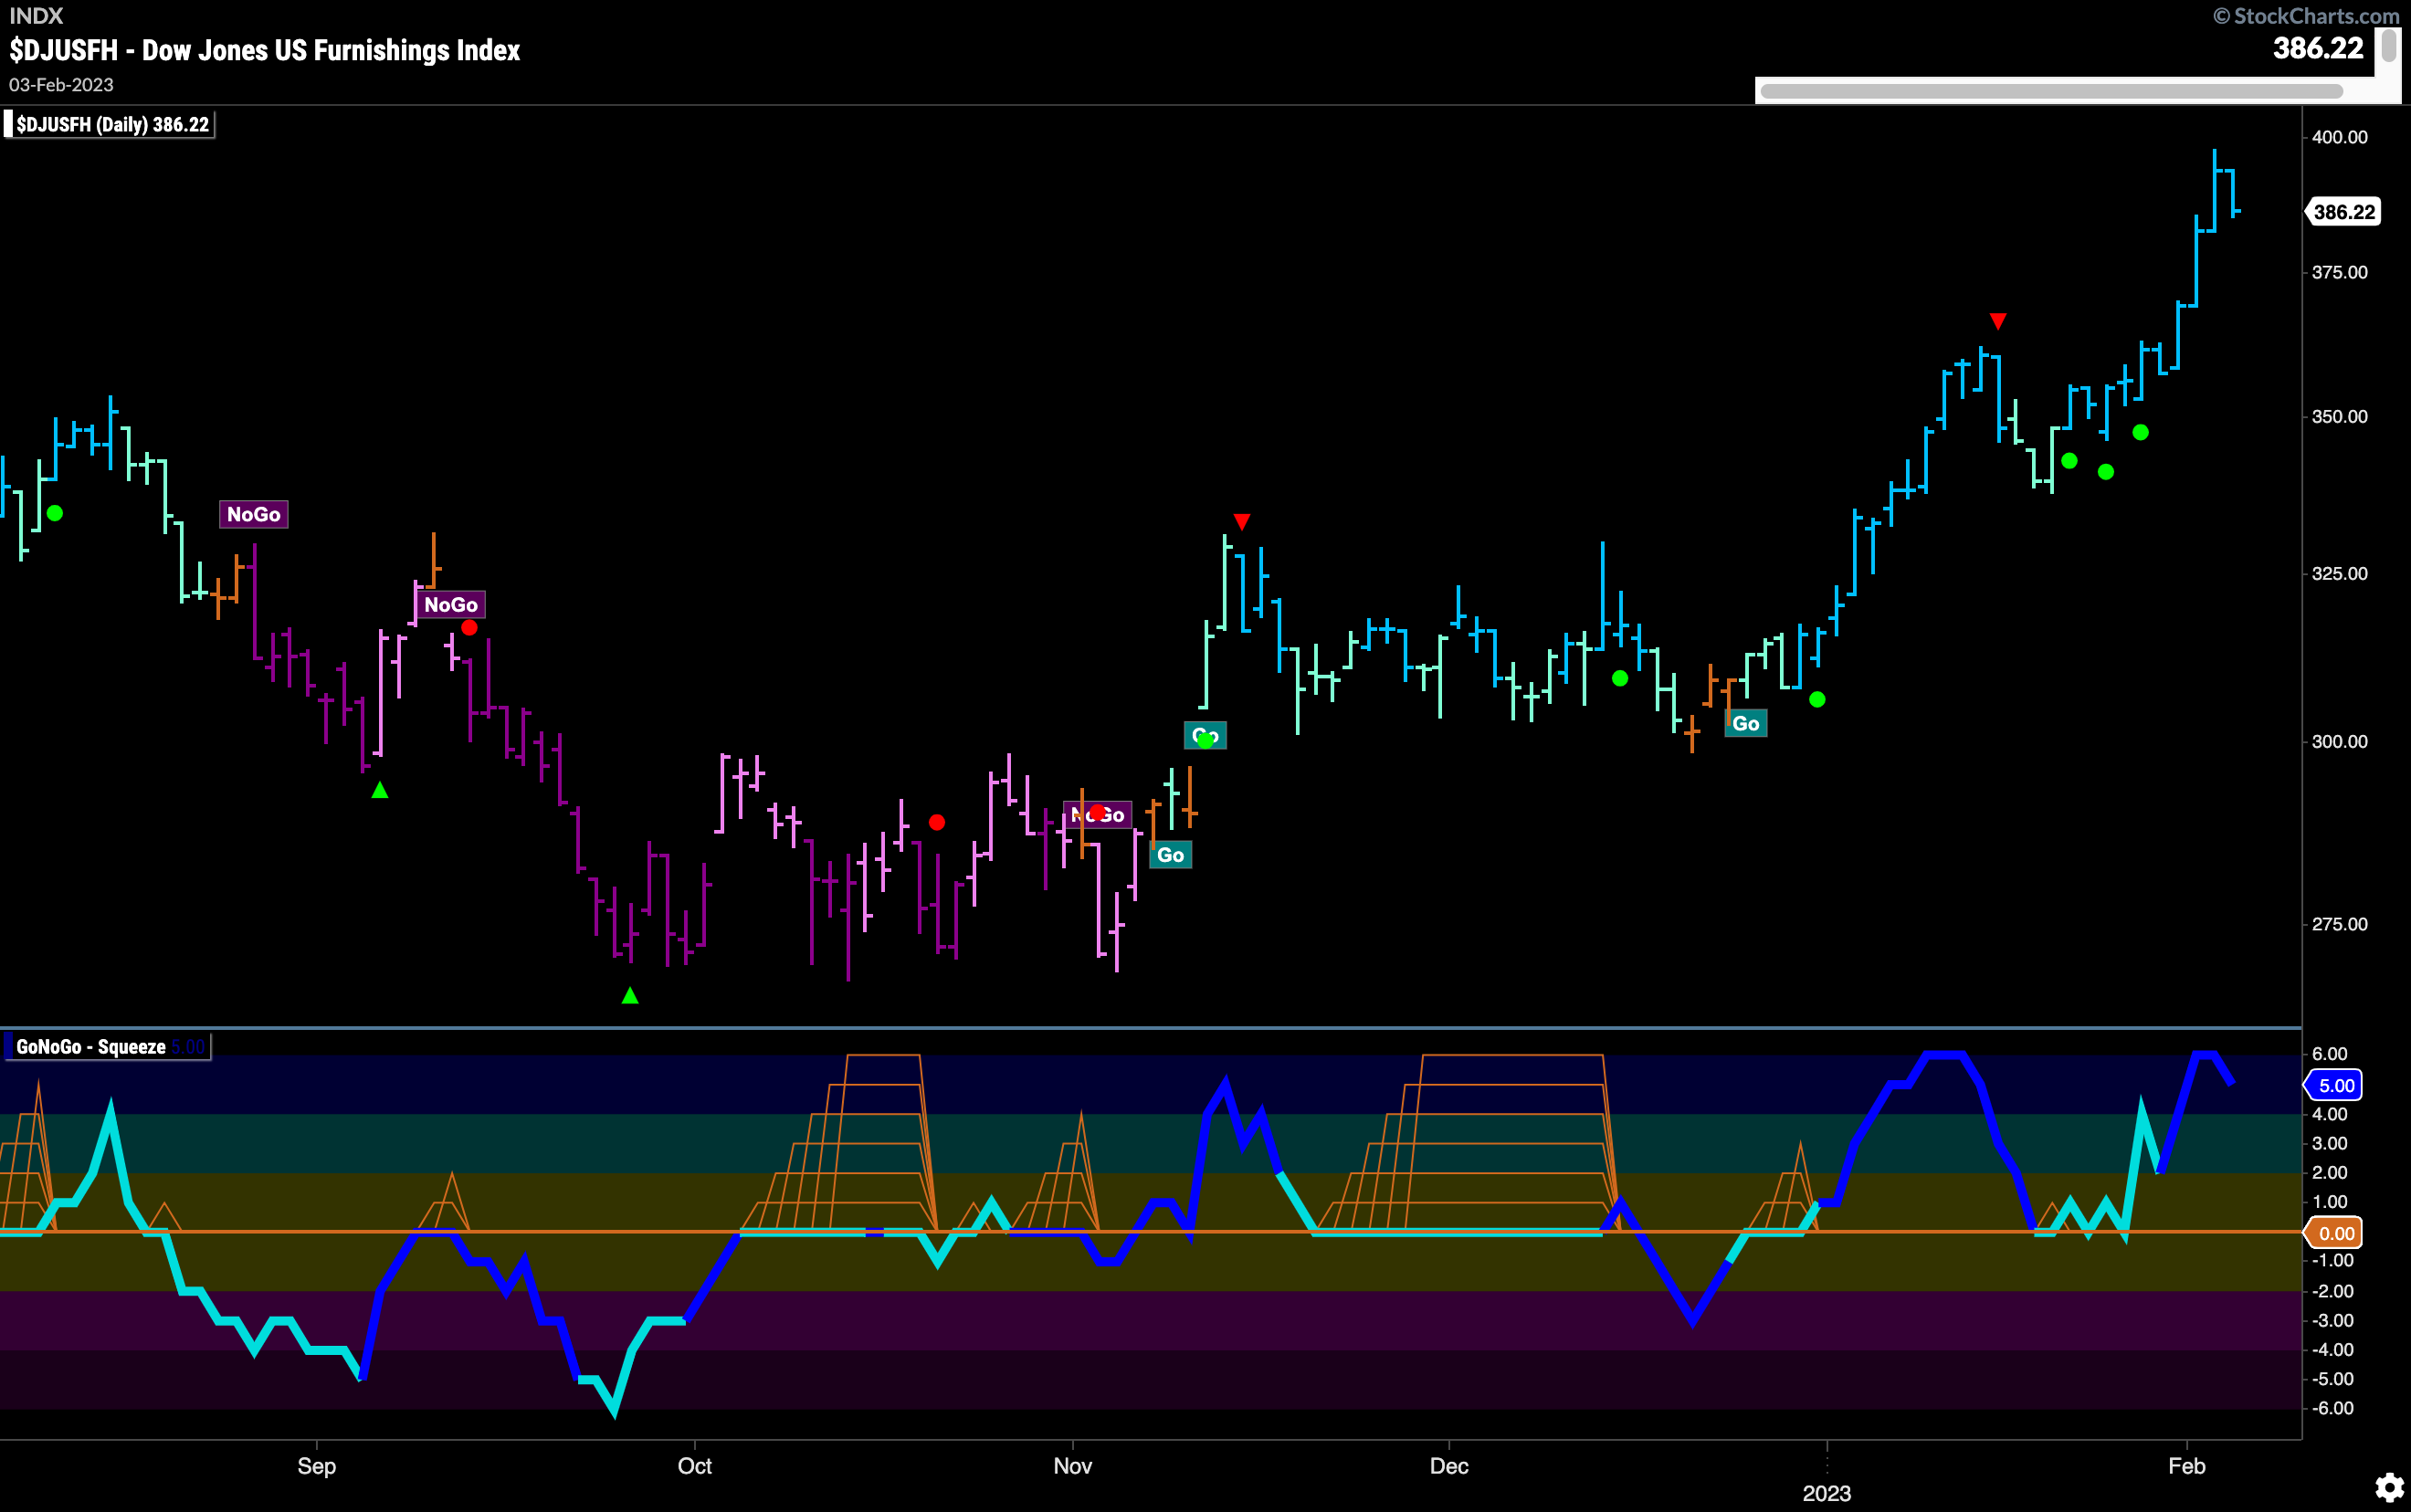This screenshot has width=2411, height=1512.
Task: Click the lower November Go signal label
Action: point(1171,855)
